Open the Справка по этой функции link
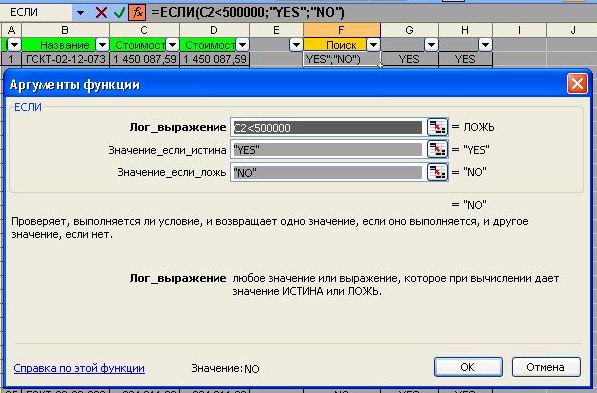The height and width of the screenshot is (393, 597). tap(79, 368)
